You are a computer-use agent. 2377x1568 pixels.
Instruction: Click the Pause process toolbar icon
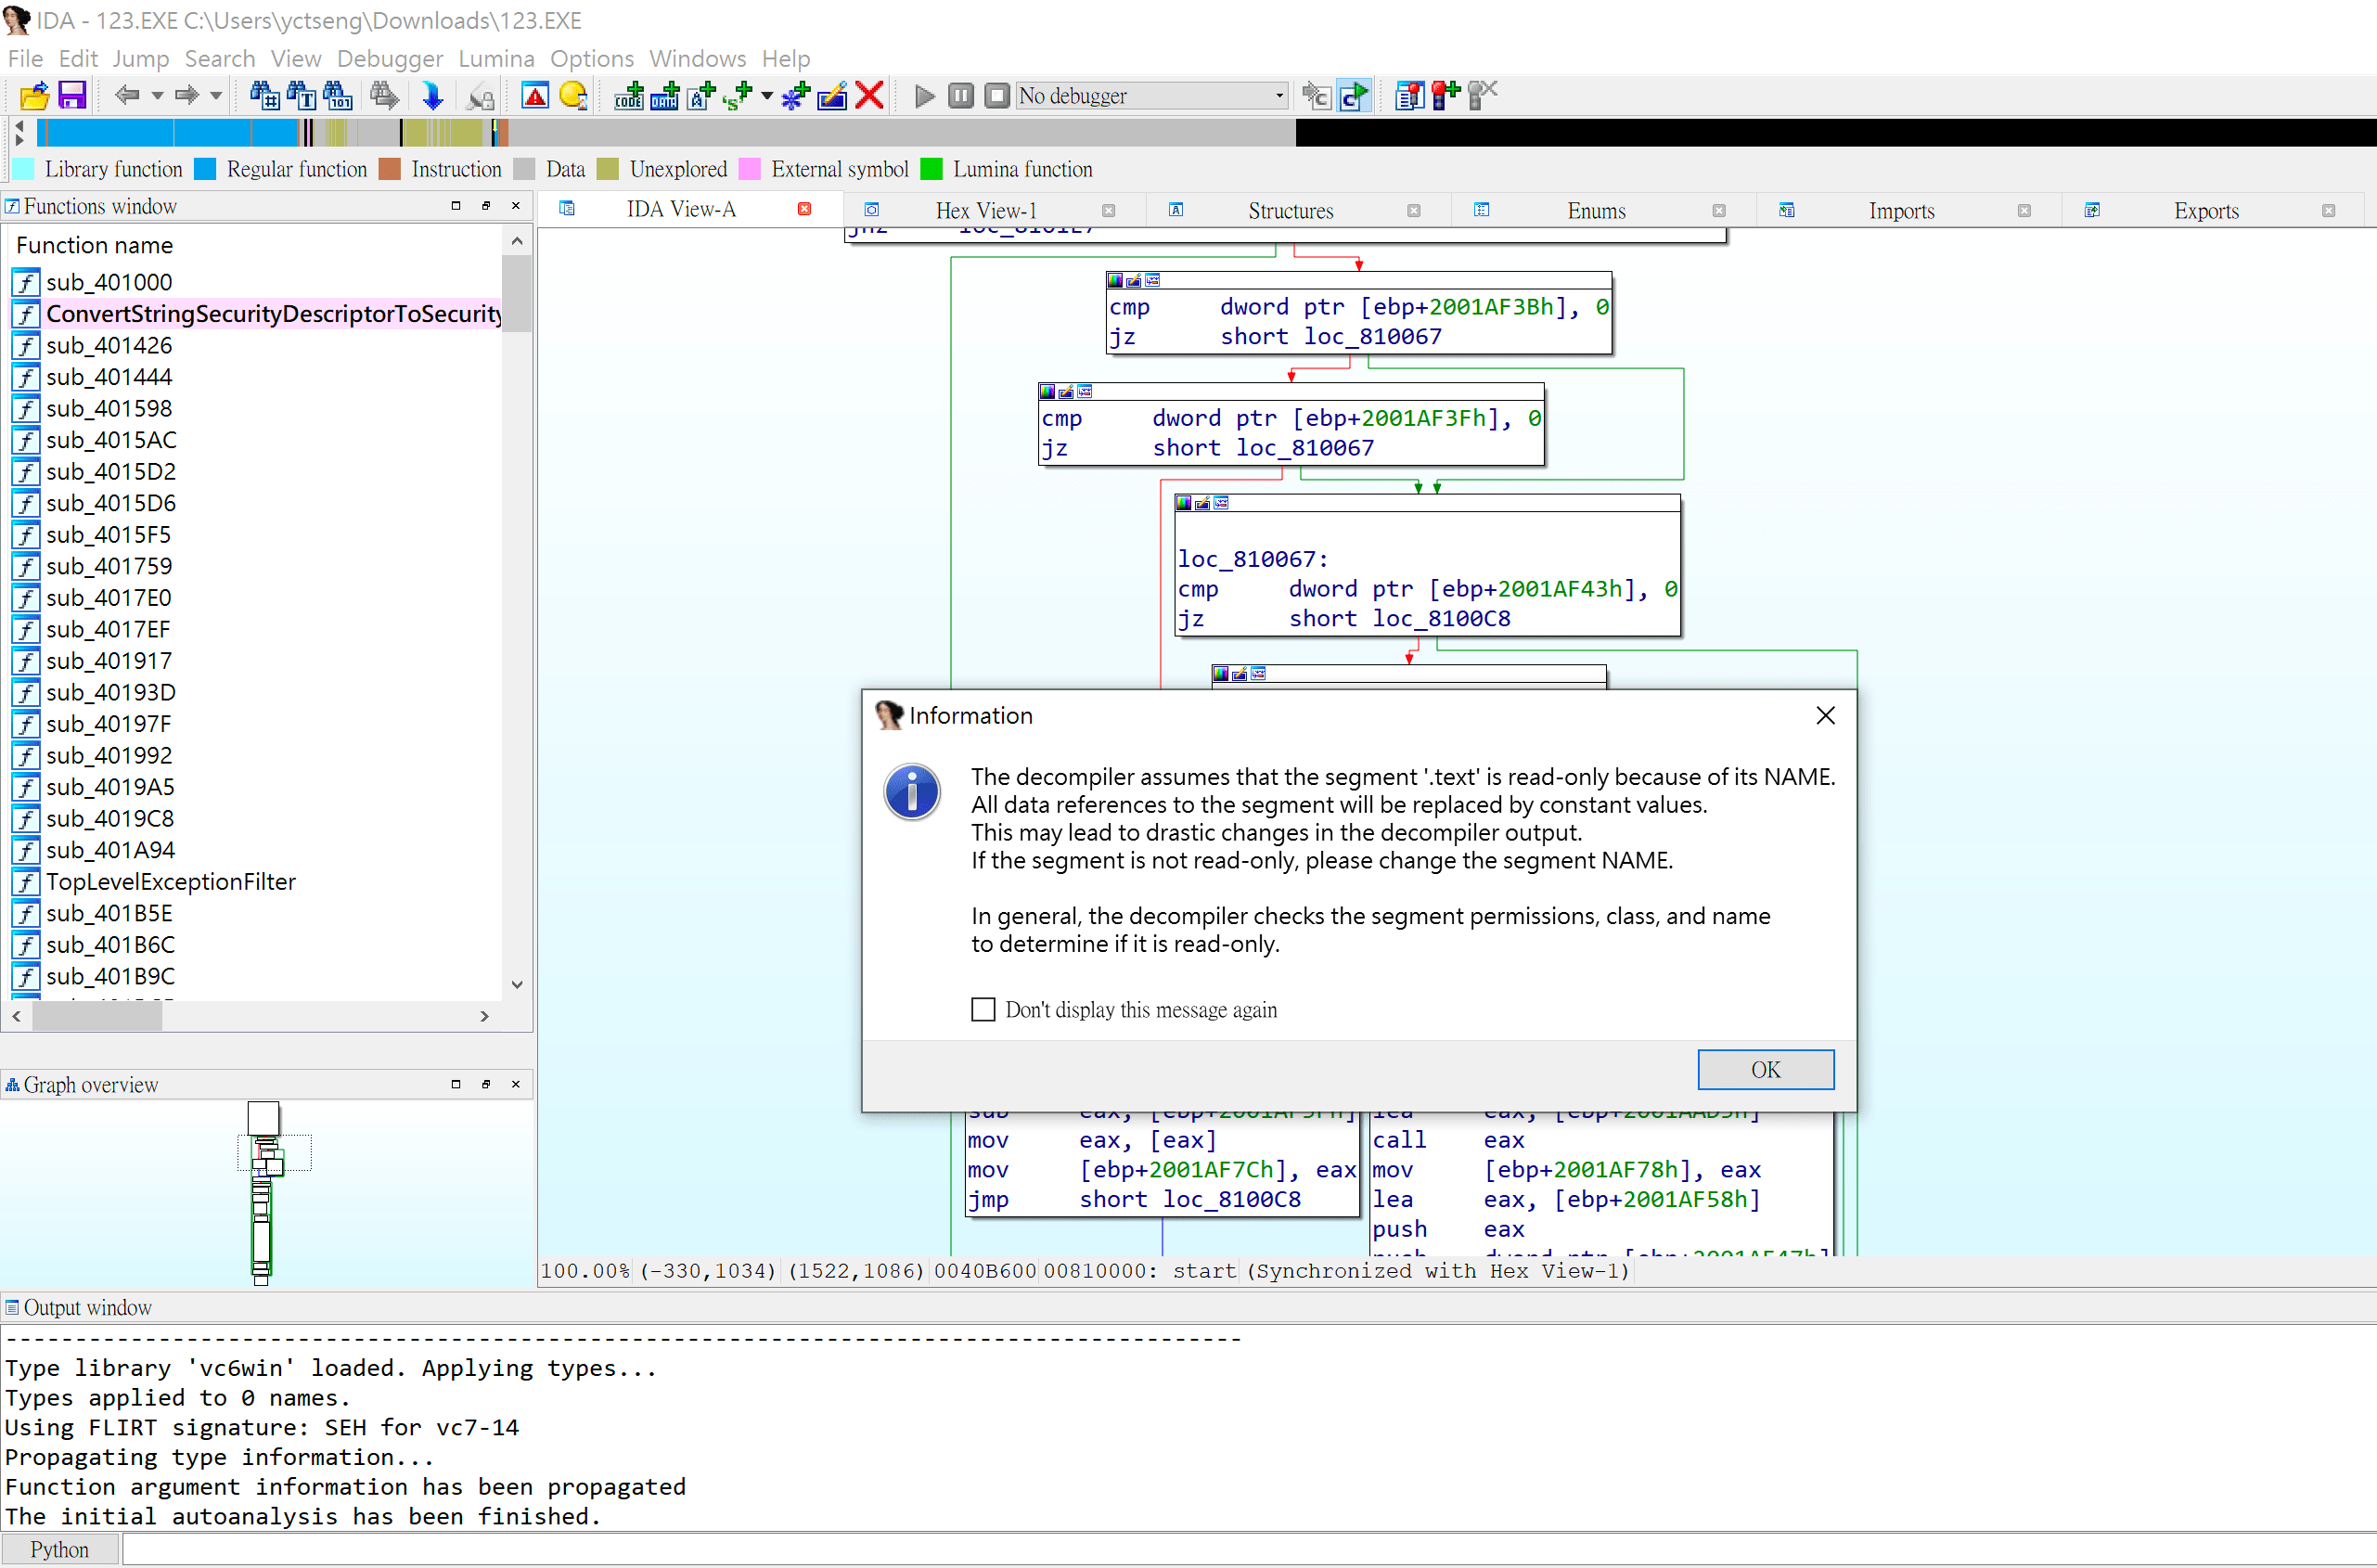coord(960,96)
